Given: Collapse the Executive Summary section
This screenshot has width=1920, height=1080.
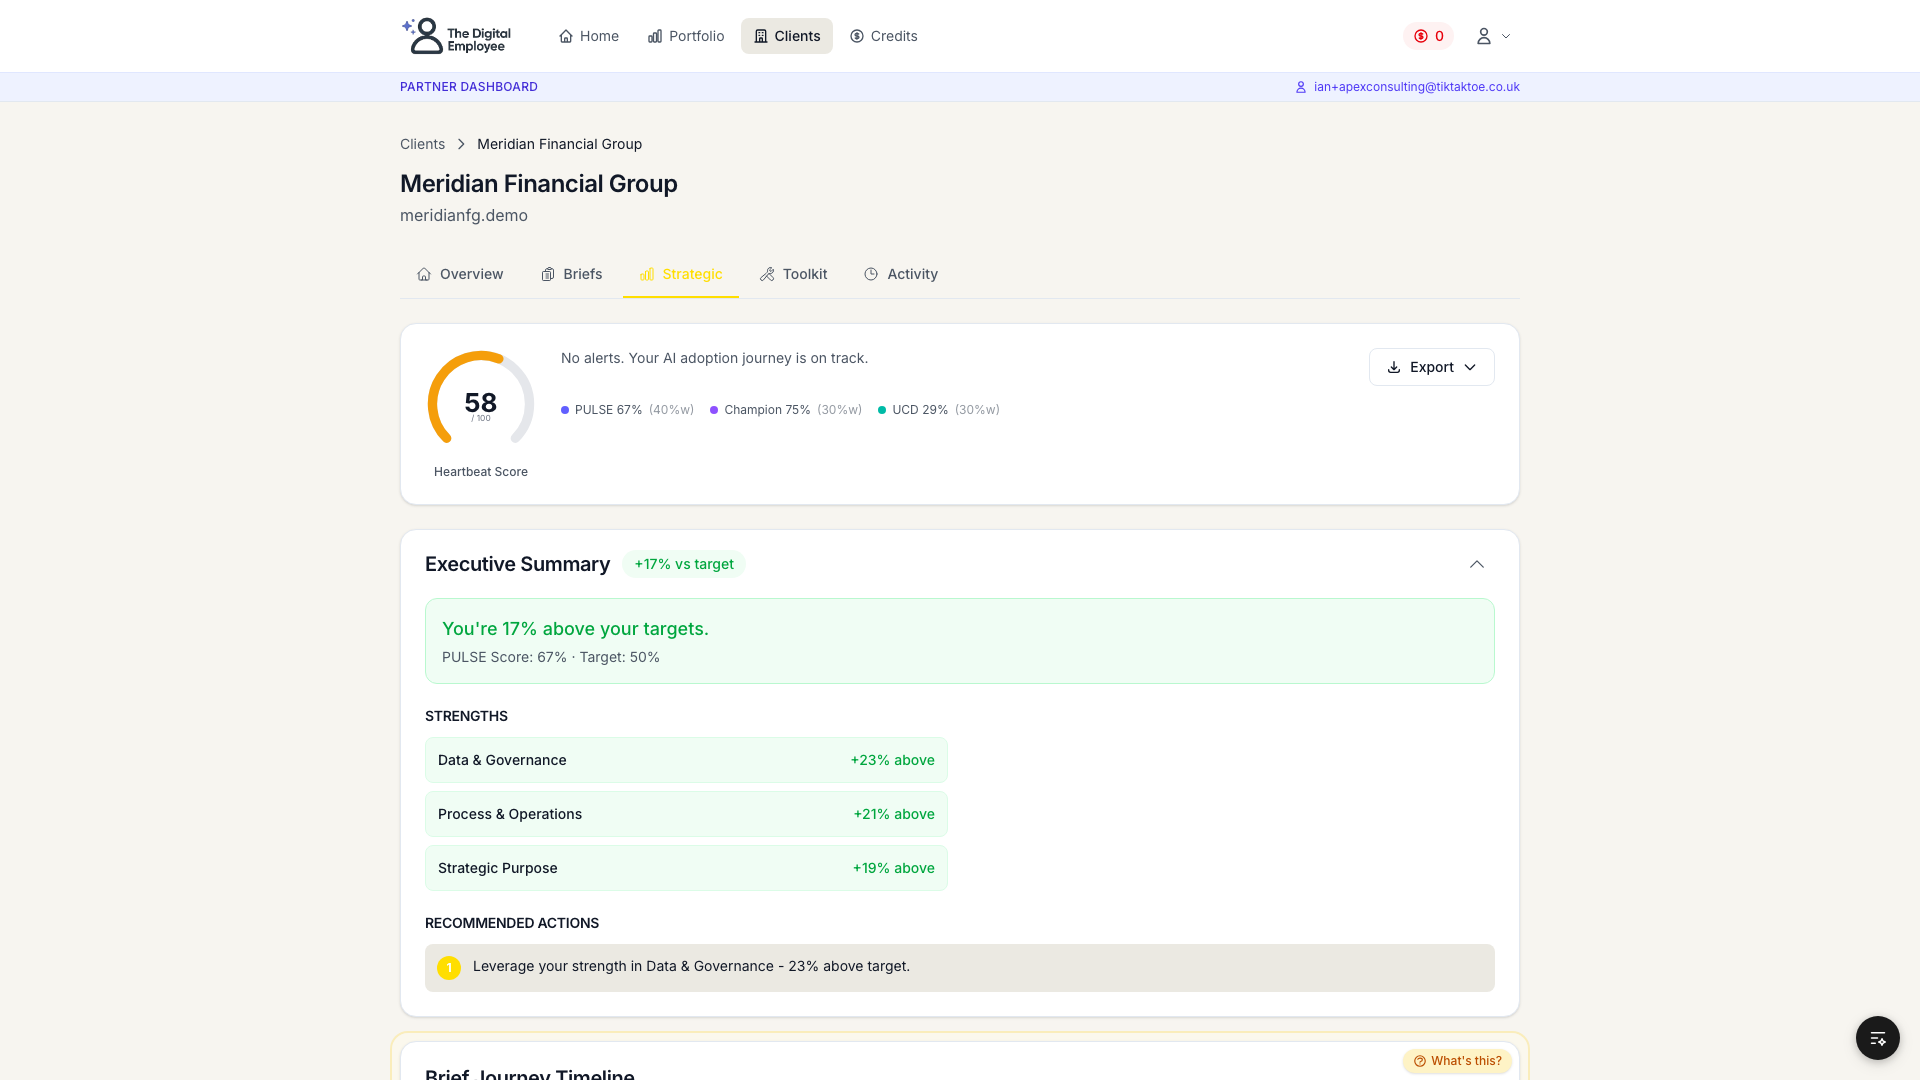Looking at the screenshot, I should tap(1476, 564).
